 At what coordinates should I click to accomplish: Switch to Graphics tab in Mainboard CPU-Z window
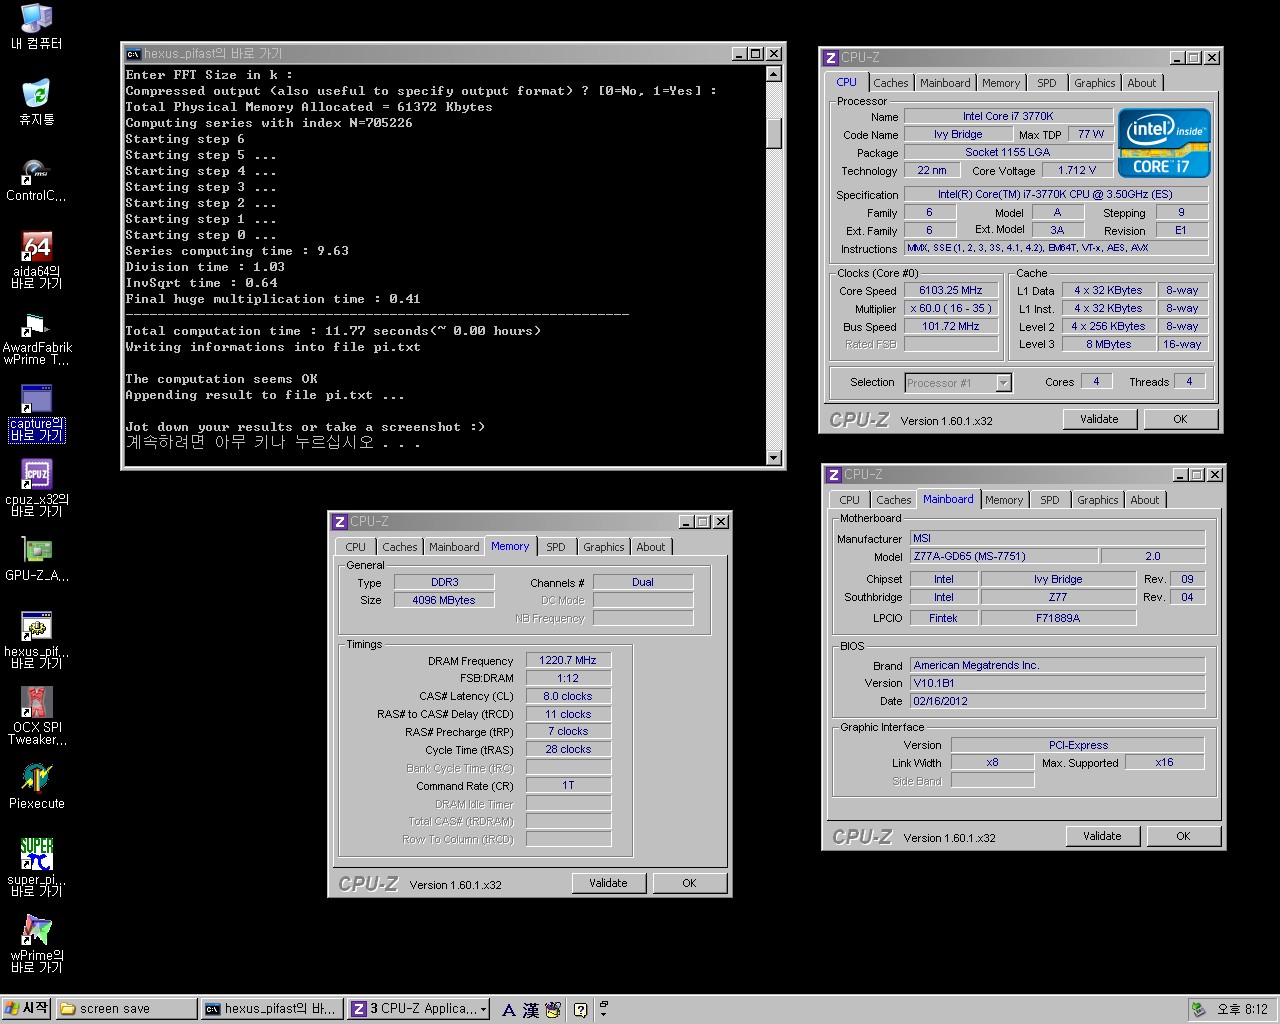coord(1097,500)
